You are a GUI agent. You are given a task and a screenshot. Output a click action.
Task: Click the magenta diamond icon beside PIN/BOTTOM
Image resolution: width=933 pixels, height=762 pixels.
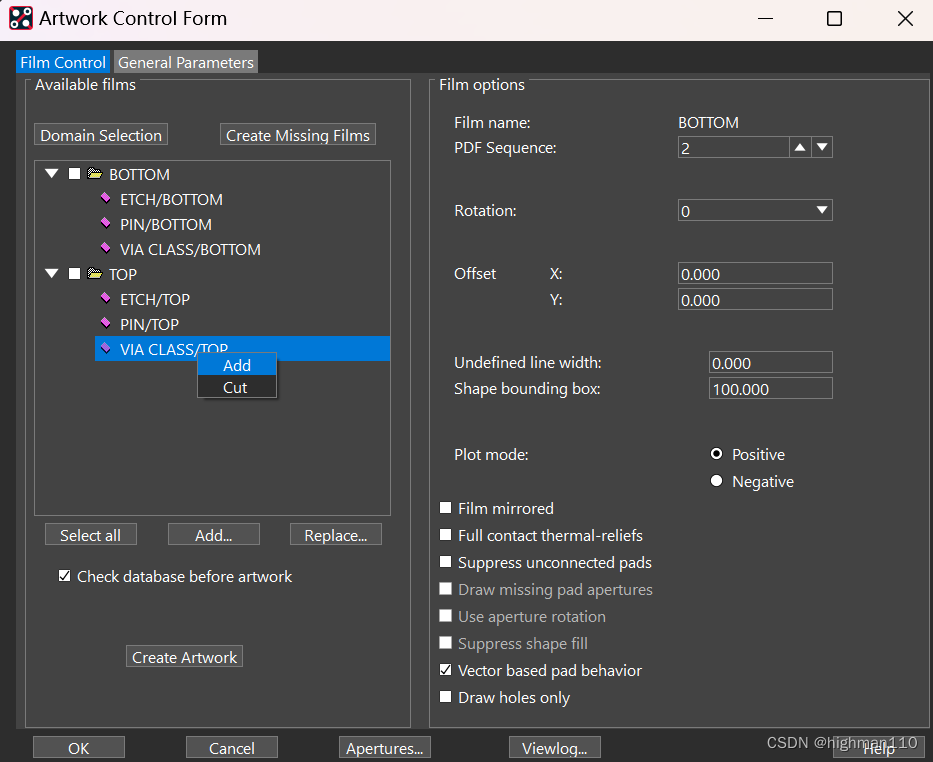(106, 224)
